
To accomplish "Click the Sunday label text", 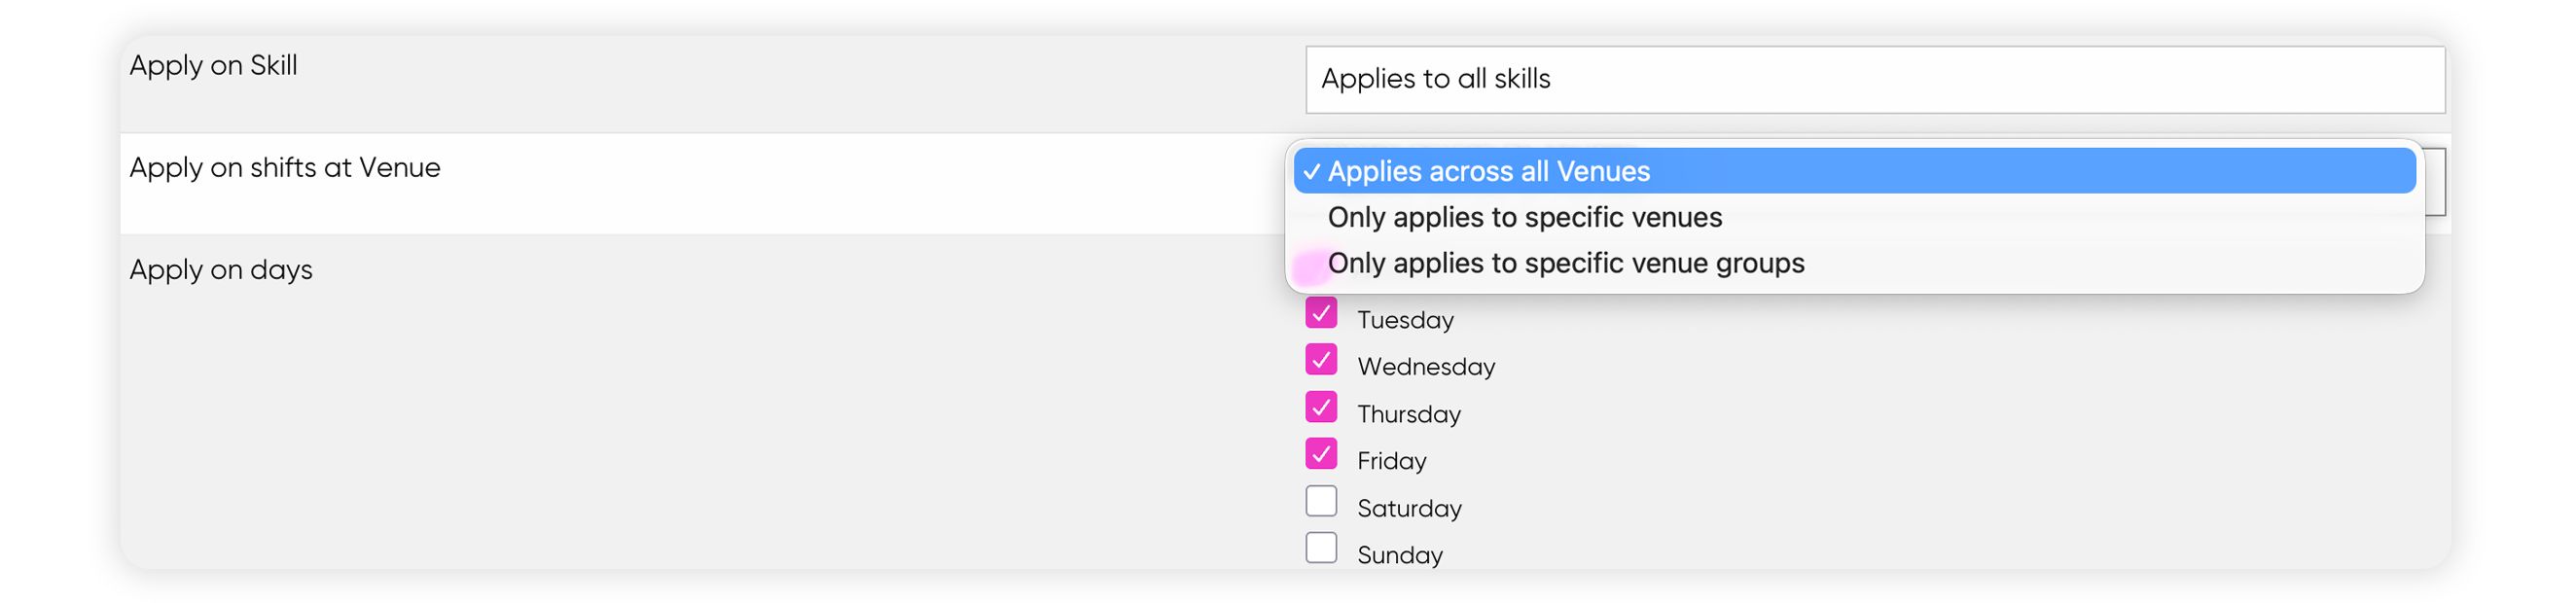I will point(1399,555).
